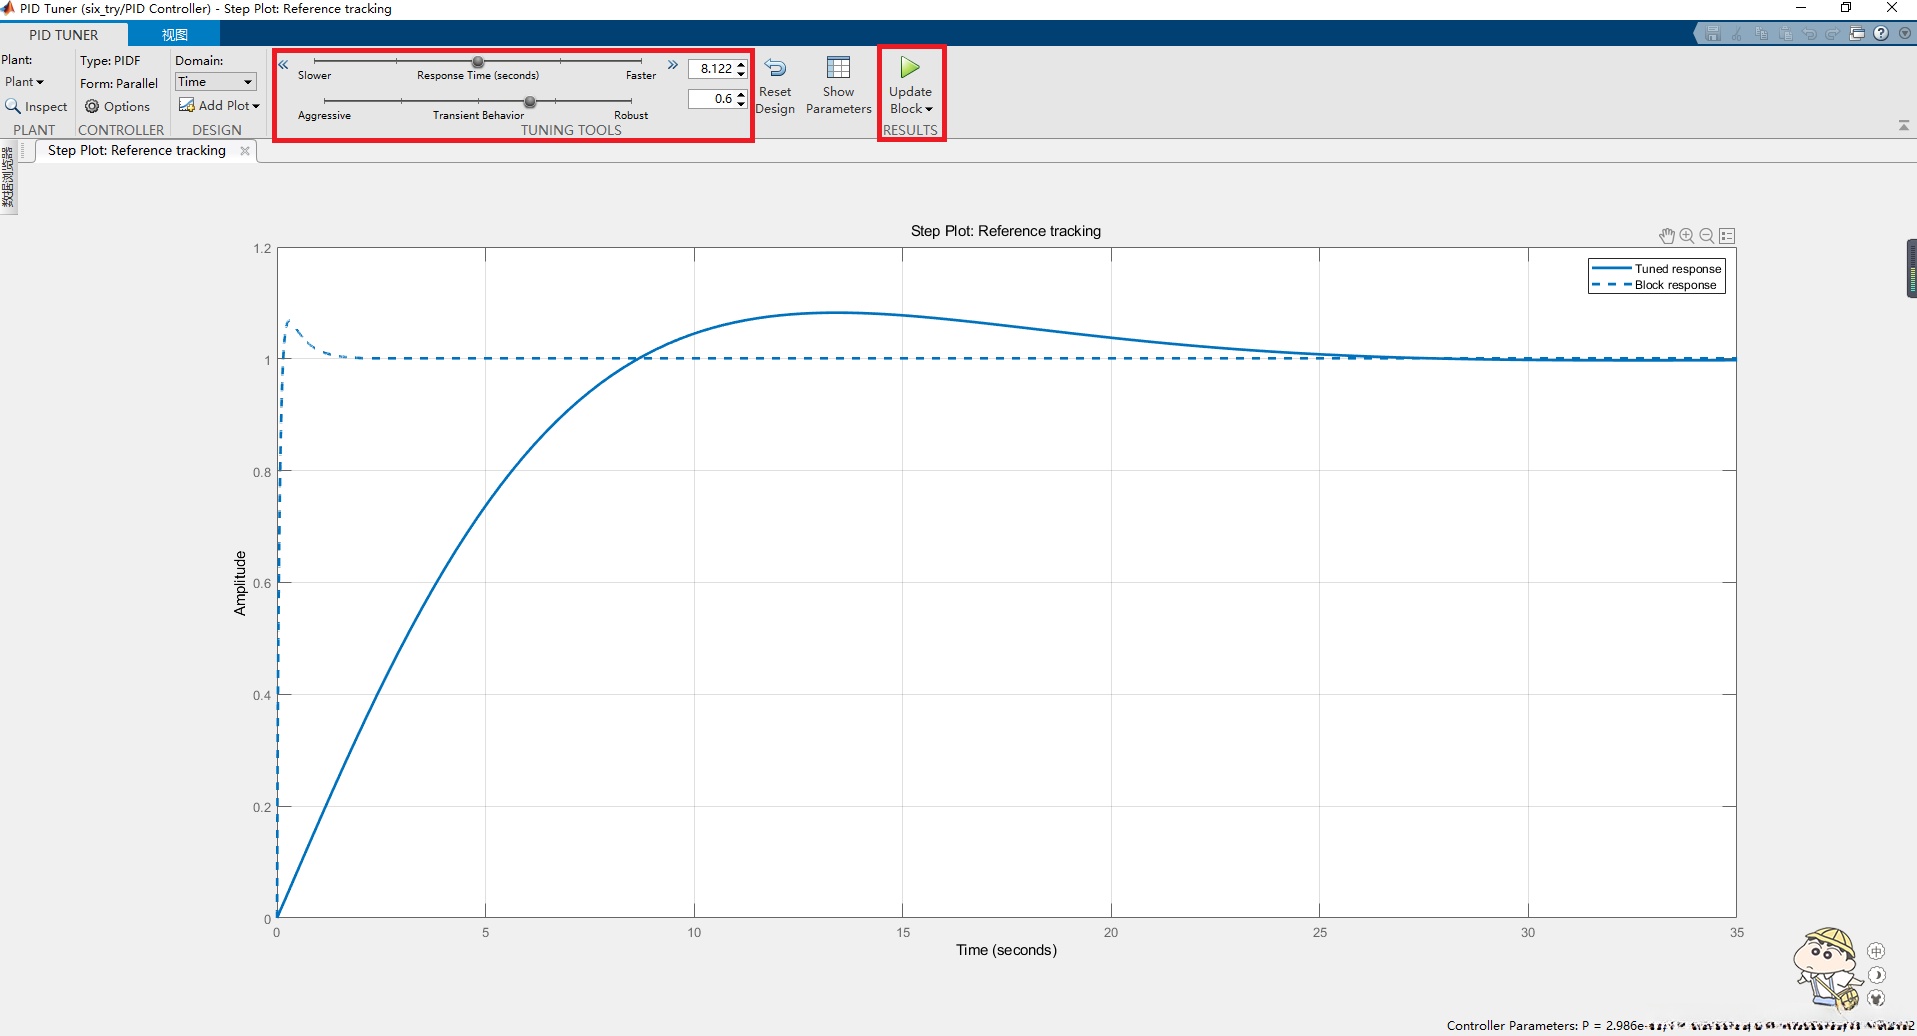Click the switch windows icon
This screenshot has width=1917, height=1036.
[1857, 34]
